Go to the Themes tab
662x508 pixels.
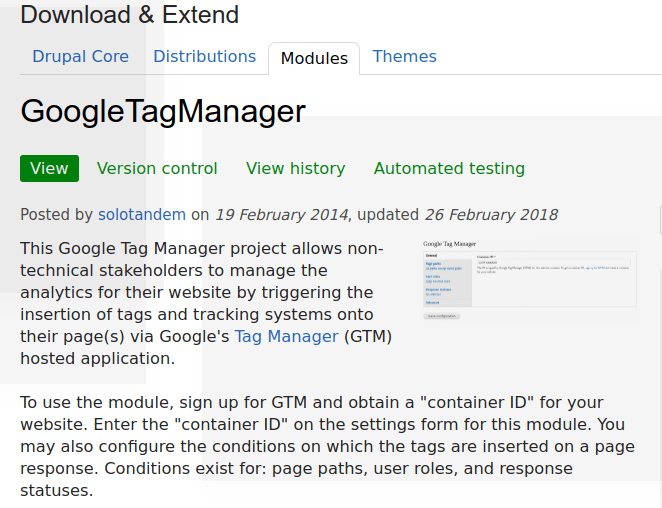404,57
